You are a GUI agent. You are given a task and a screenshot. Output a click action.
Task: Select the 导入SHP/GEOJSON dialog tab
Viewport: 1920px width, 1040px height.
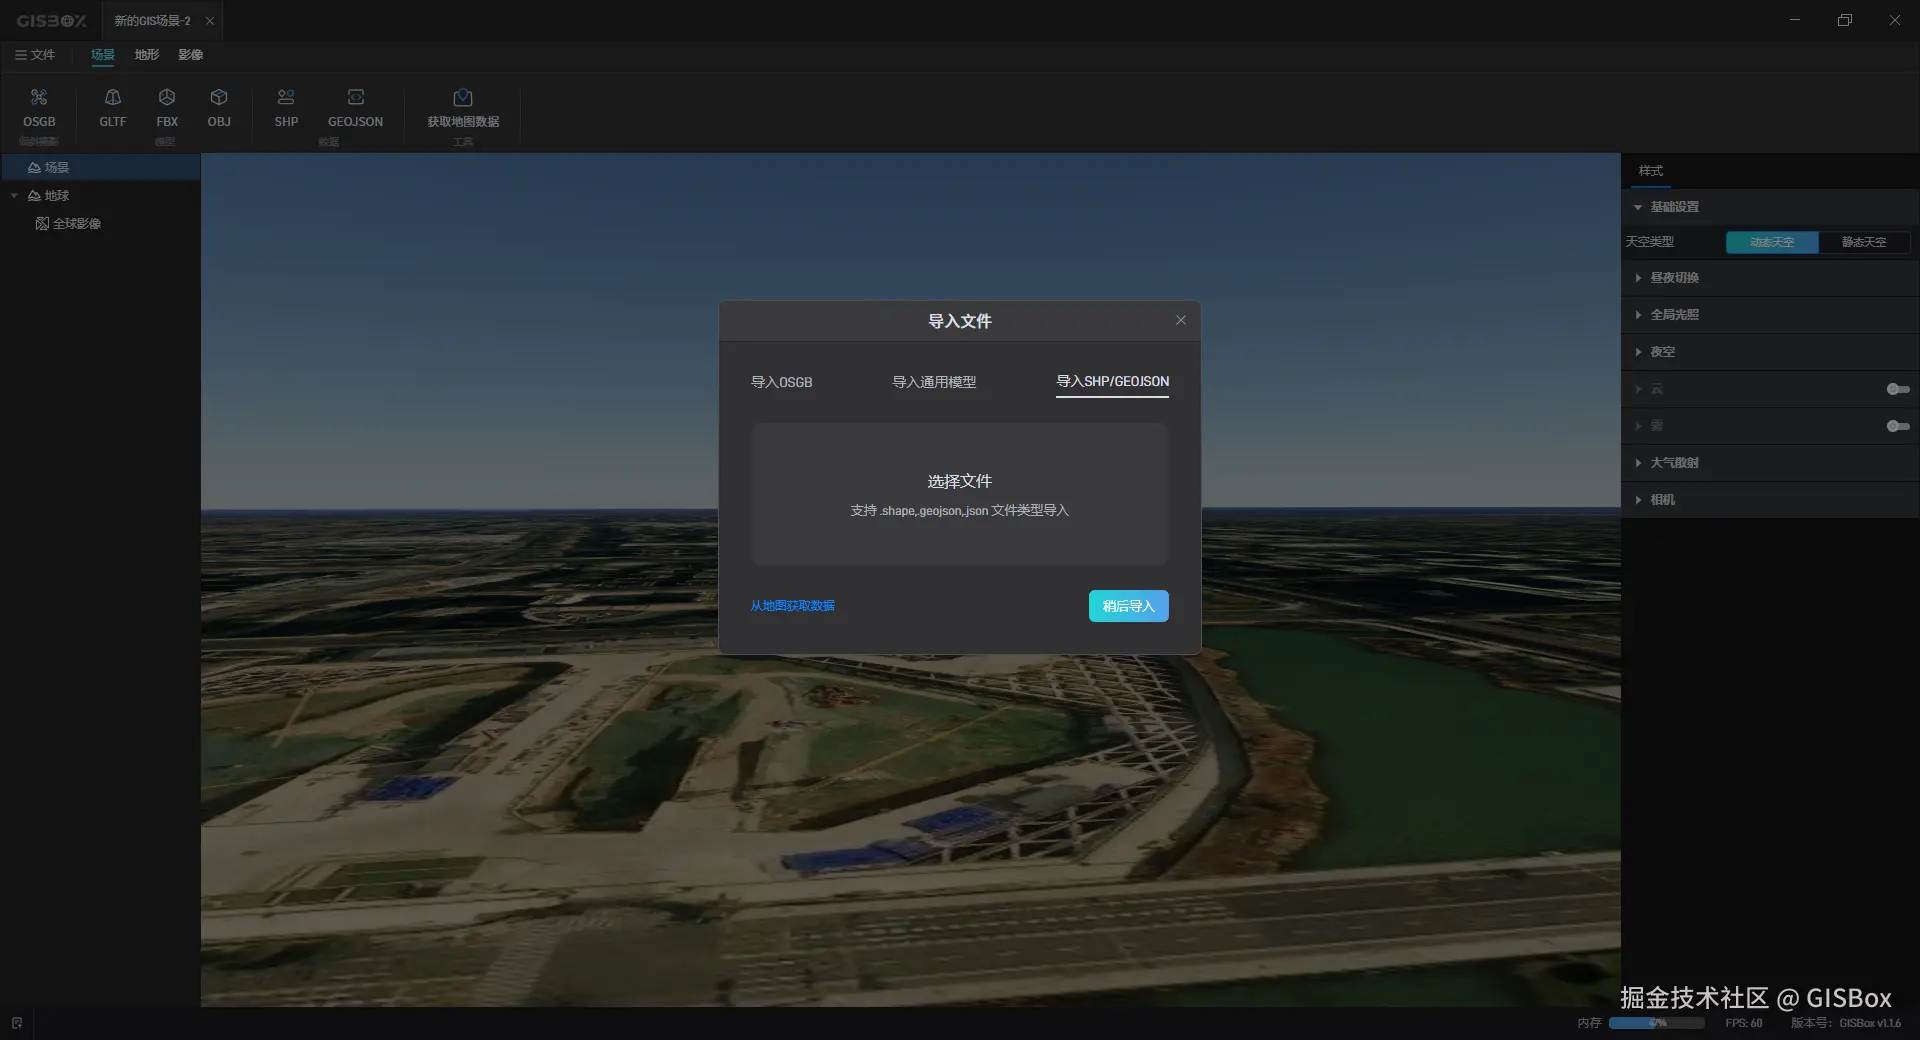pos(1113,382)
